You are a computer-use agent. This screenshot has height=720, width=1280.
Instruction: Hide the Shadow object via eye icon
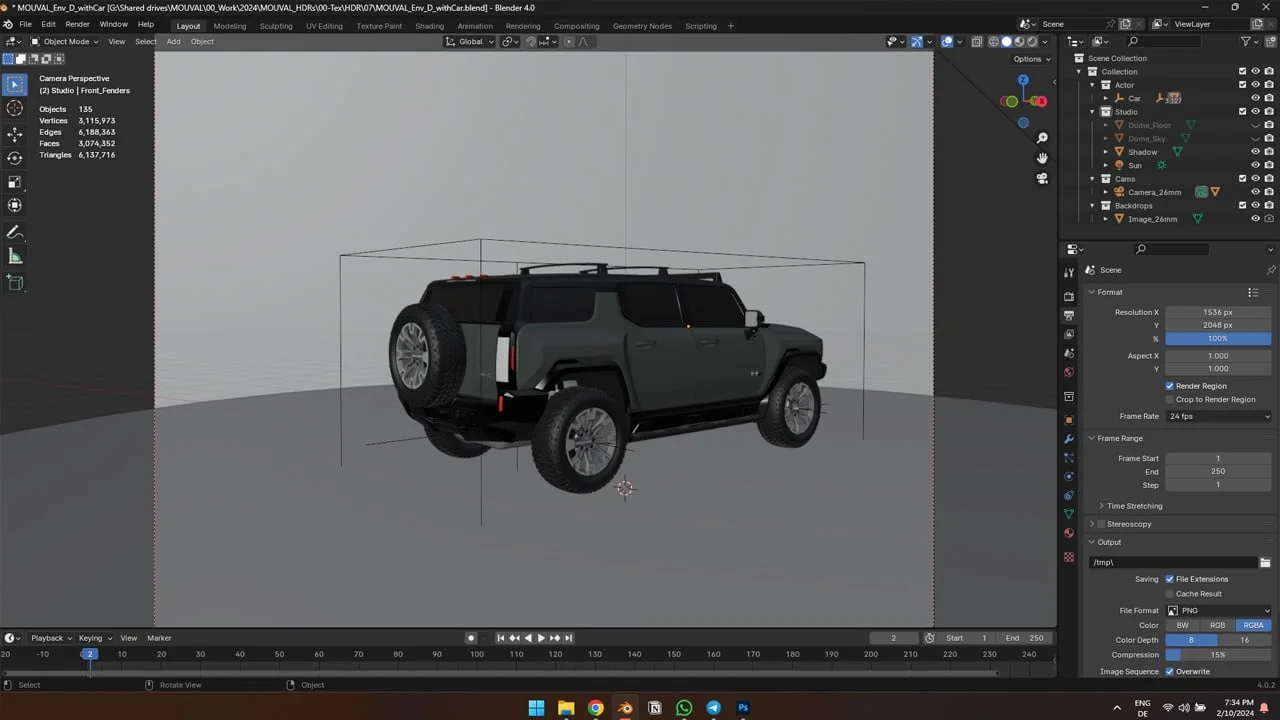click(1255, 151)
